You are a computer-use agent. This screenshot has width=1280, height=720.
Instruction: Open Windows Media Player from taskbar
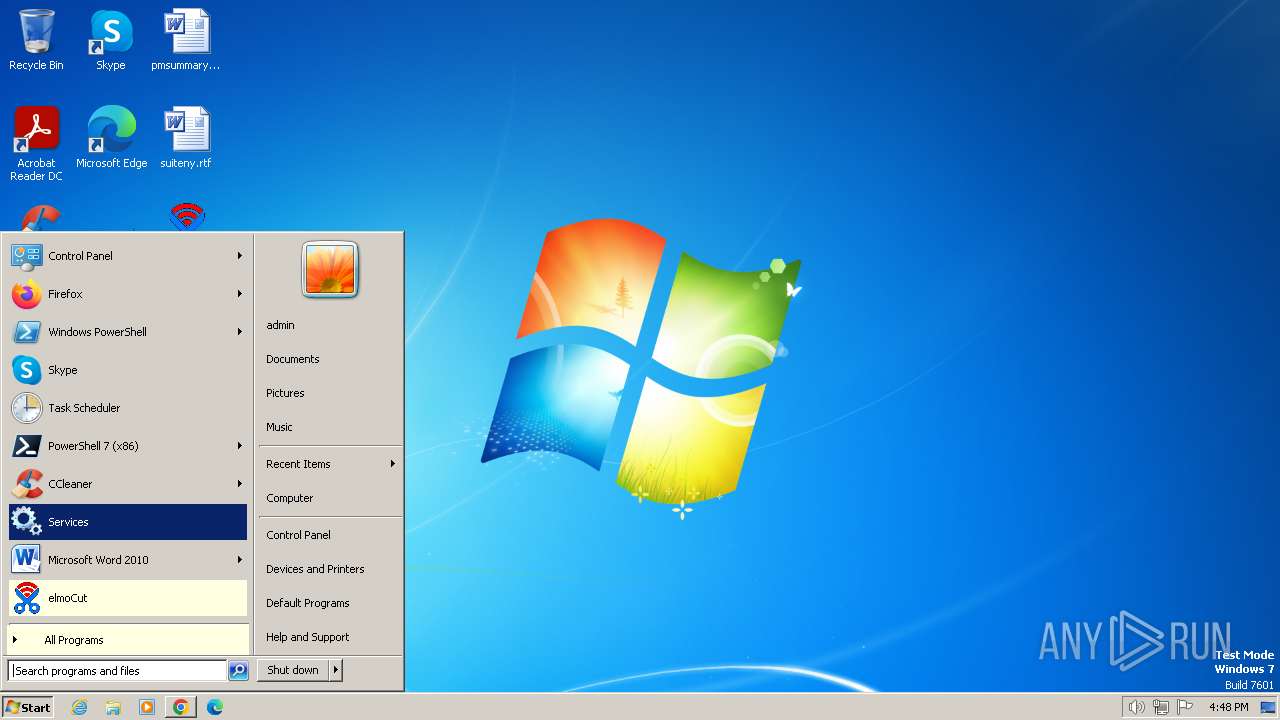click(x=147, y=707)
